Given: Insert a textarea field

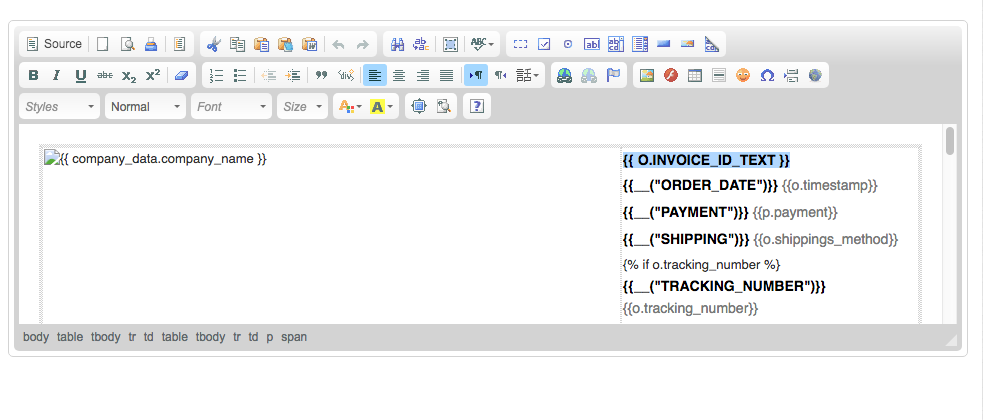Looking at the screenshot, I should (616, 44).
